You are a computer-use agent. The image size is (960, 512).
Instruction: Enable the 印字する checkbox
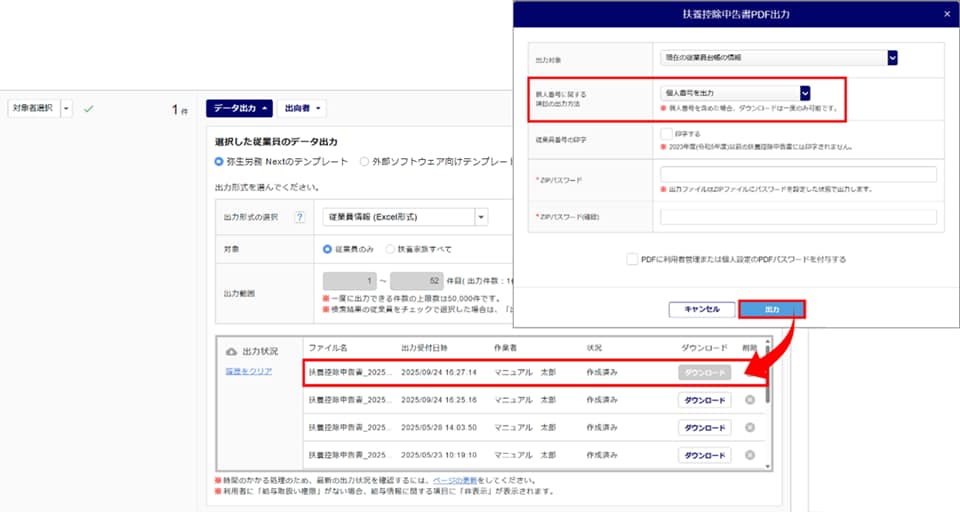click(x=666, y=132)
